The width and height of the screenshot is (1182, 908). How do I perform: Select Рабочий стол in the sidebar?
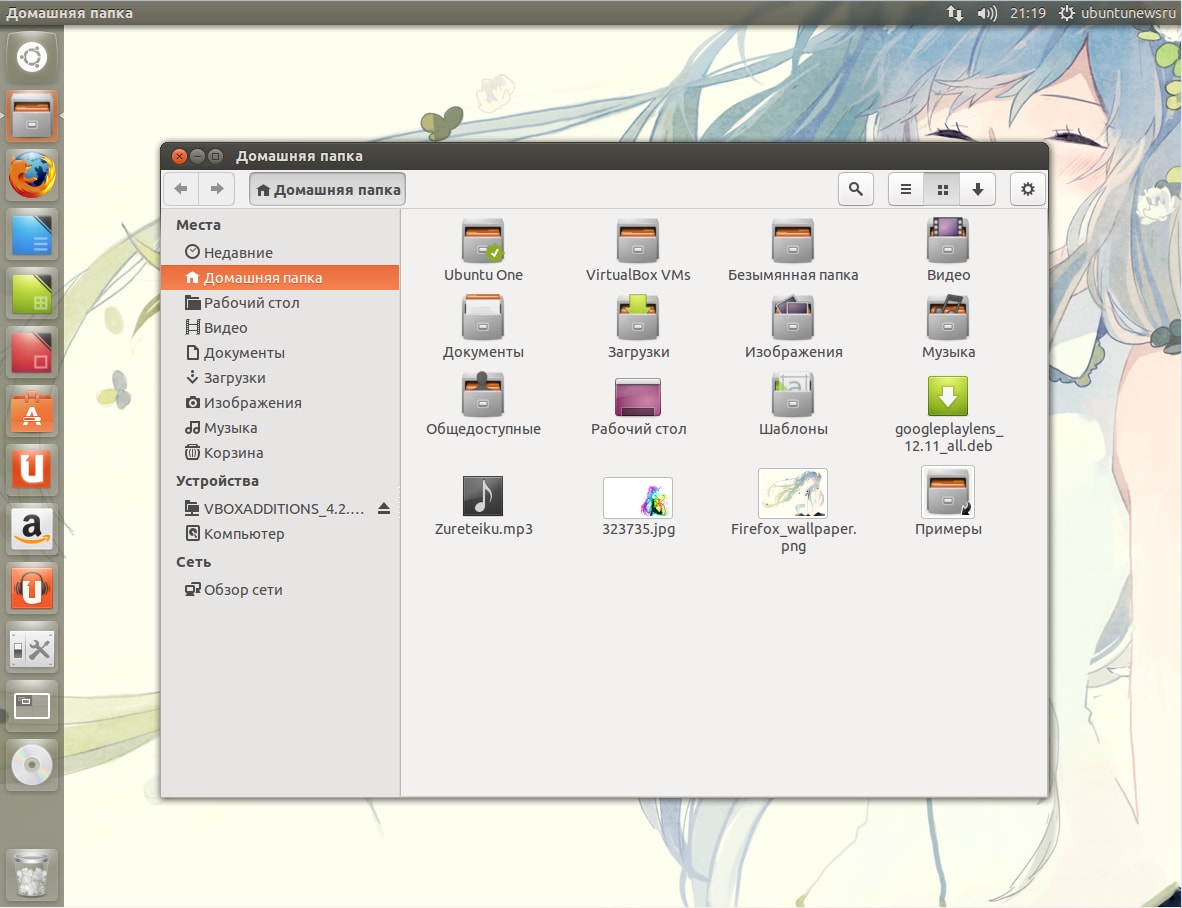(280, 302)
